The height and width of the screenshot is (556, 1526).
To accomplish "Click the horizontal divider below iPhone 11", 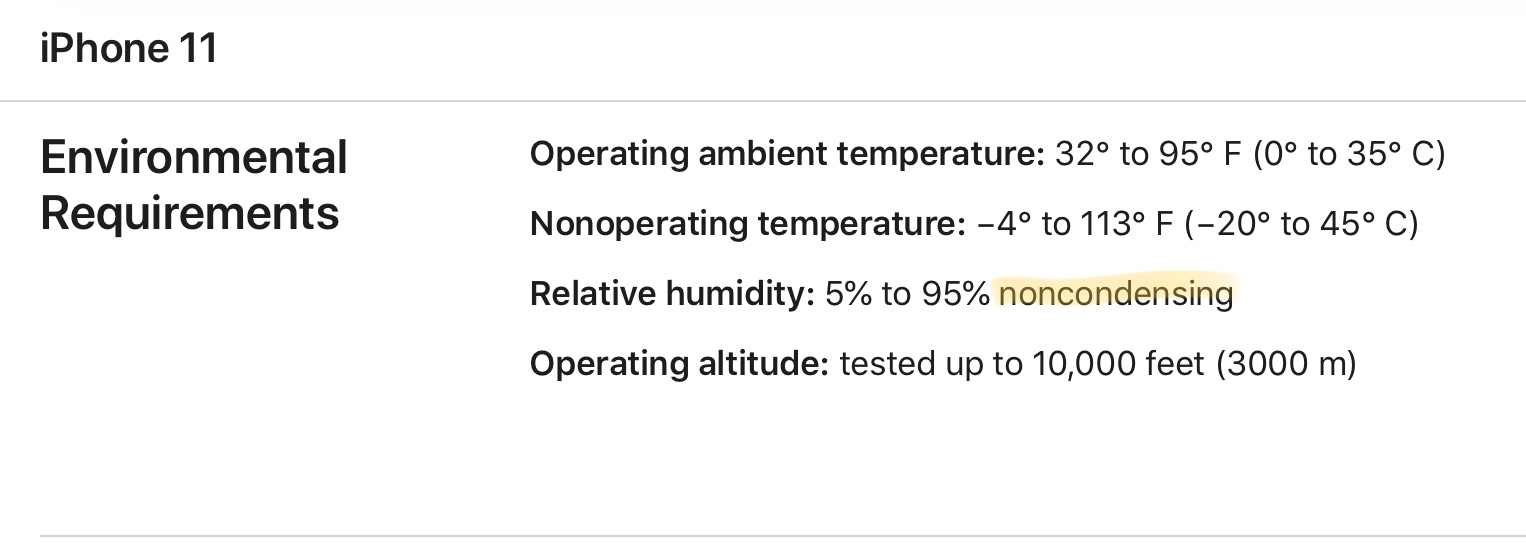I will pyautogui.click(x=763, y=101).
